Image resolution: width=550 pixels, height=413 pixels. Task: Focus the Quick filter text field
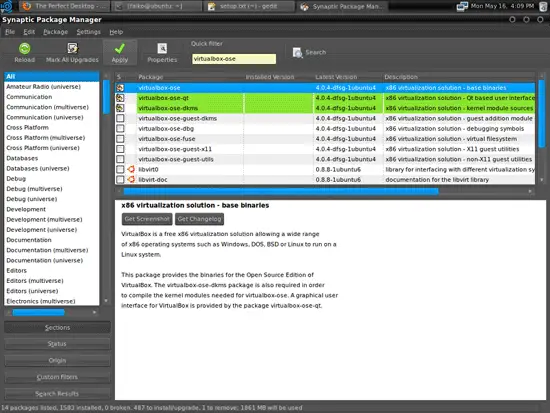[234, 59]
